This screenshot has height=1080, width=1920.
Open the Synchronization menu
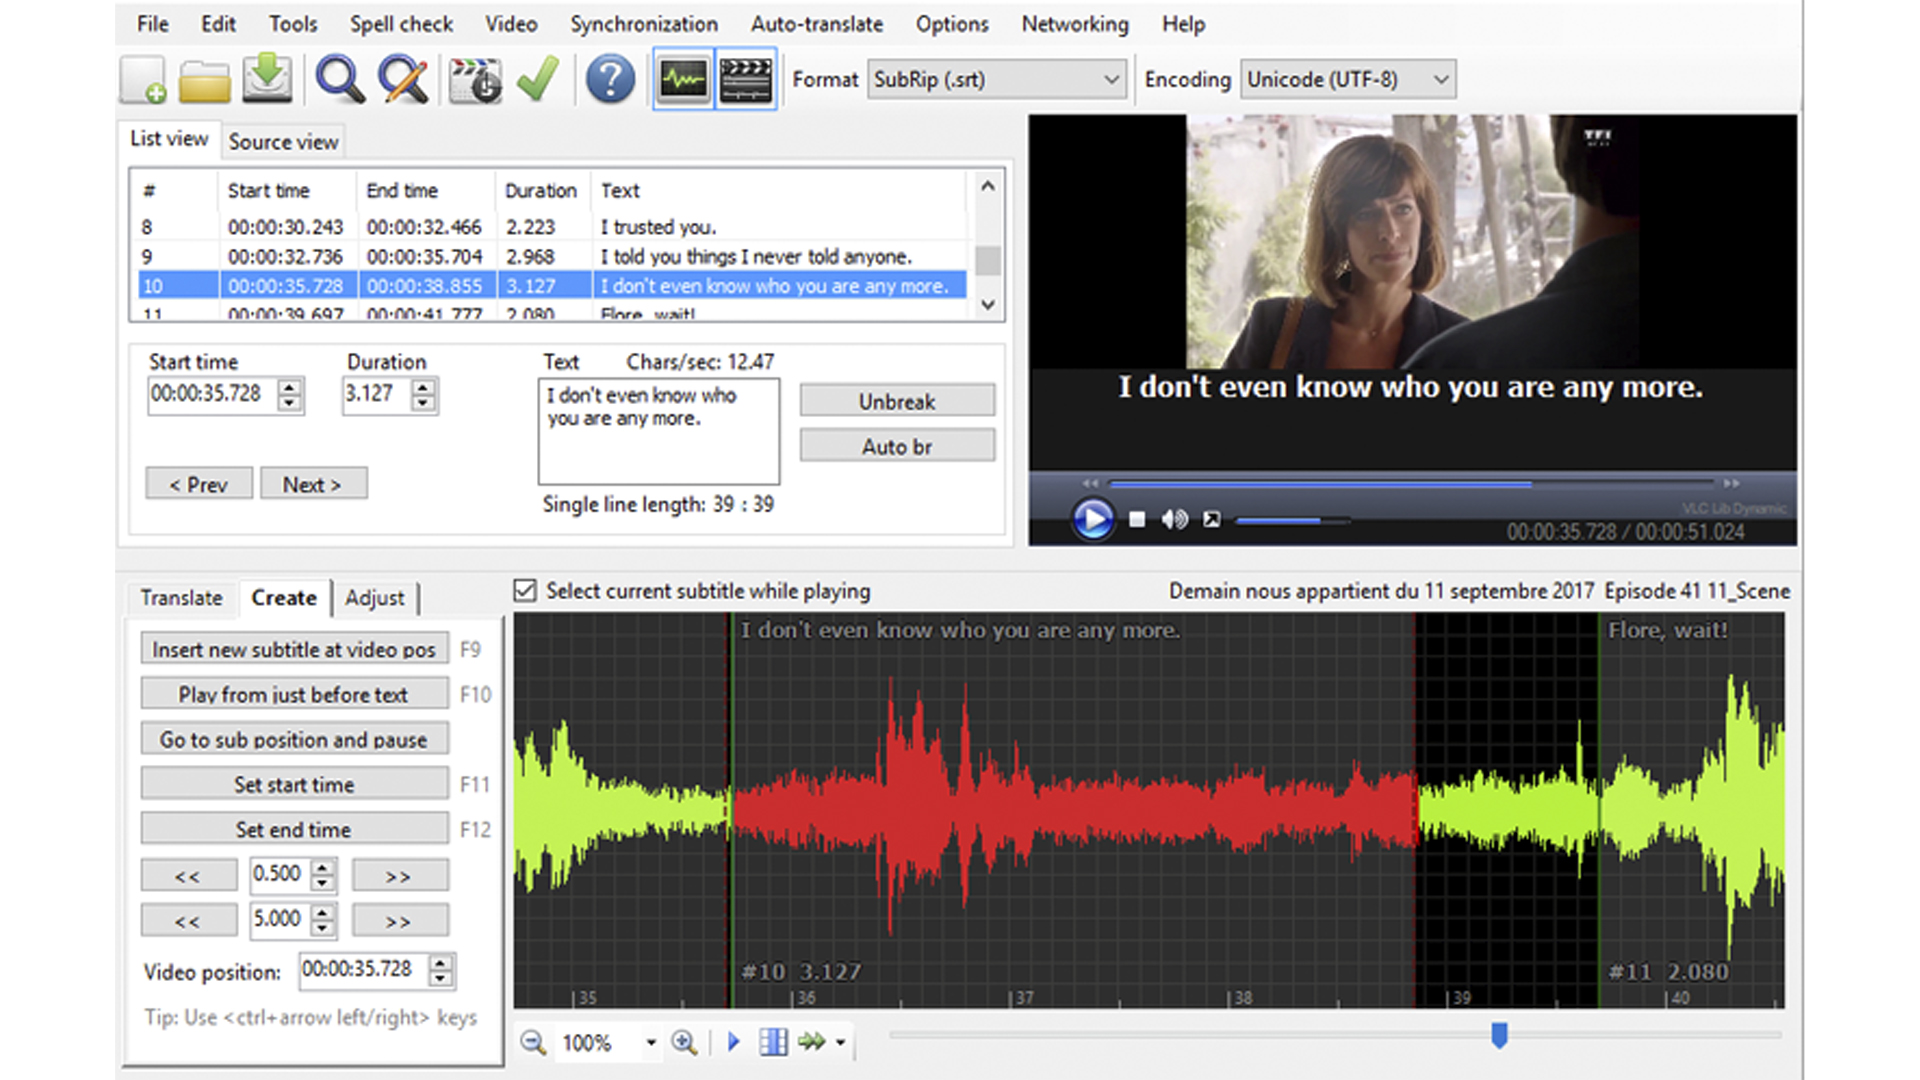[644, 24]
